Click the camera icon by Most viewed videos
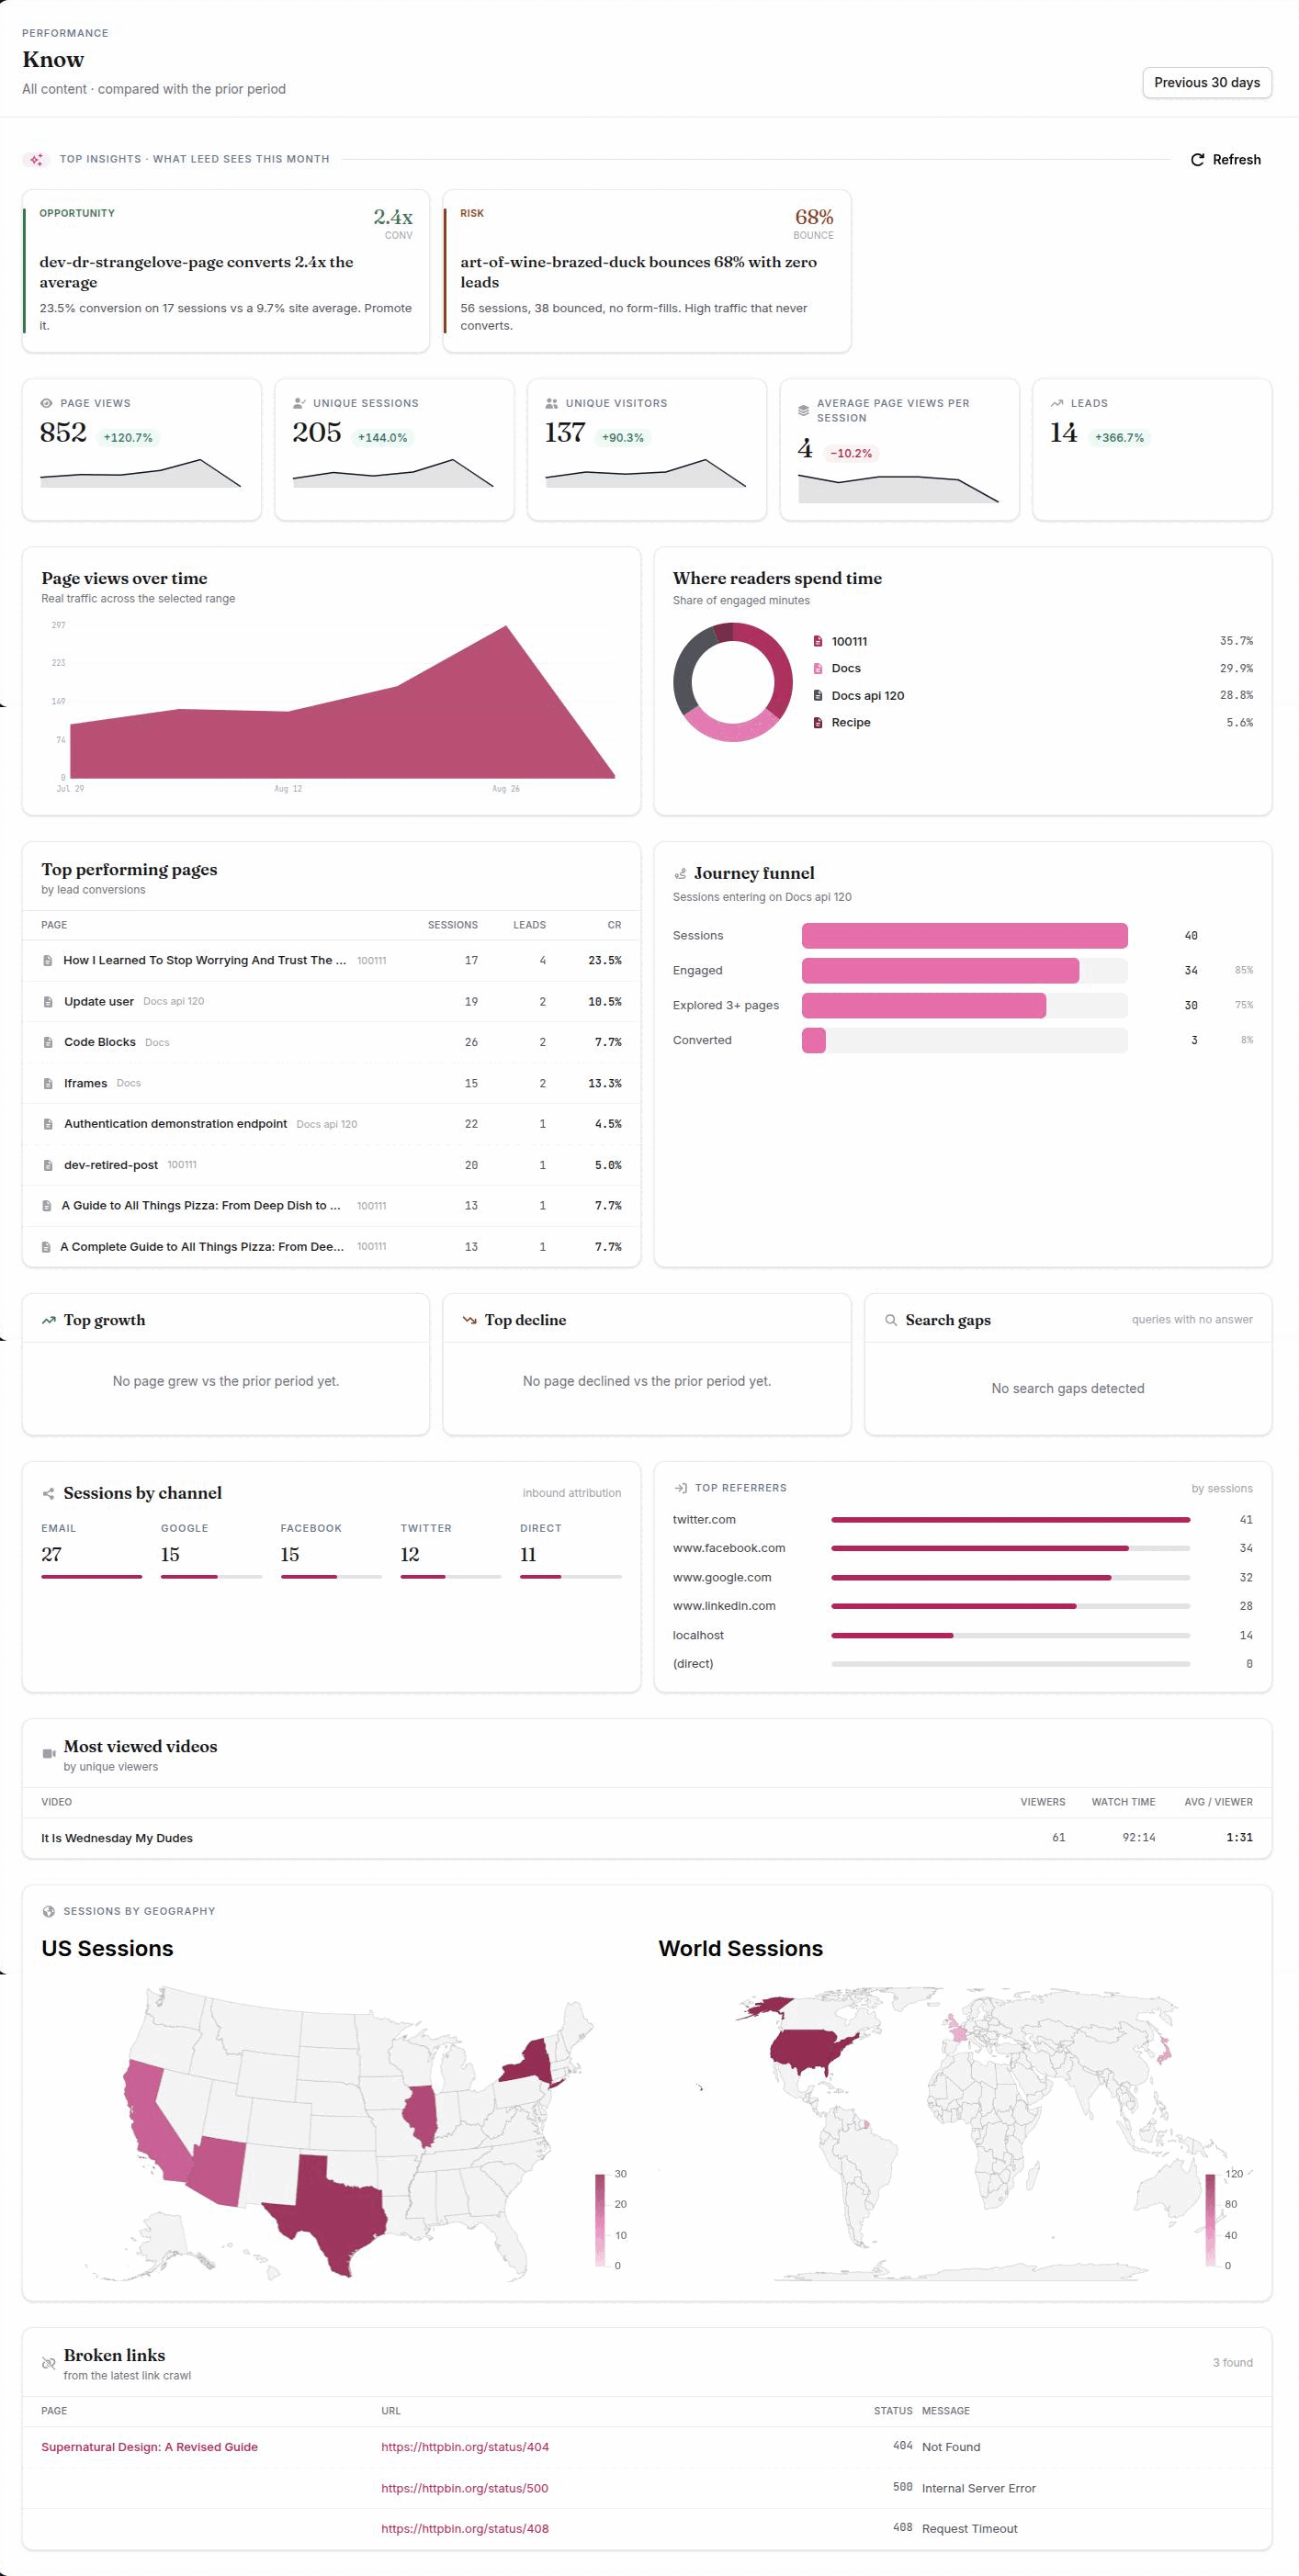This screenshot has height=2576, width=1299. pyautogui.click(x=48, y=1754)
